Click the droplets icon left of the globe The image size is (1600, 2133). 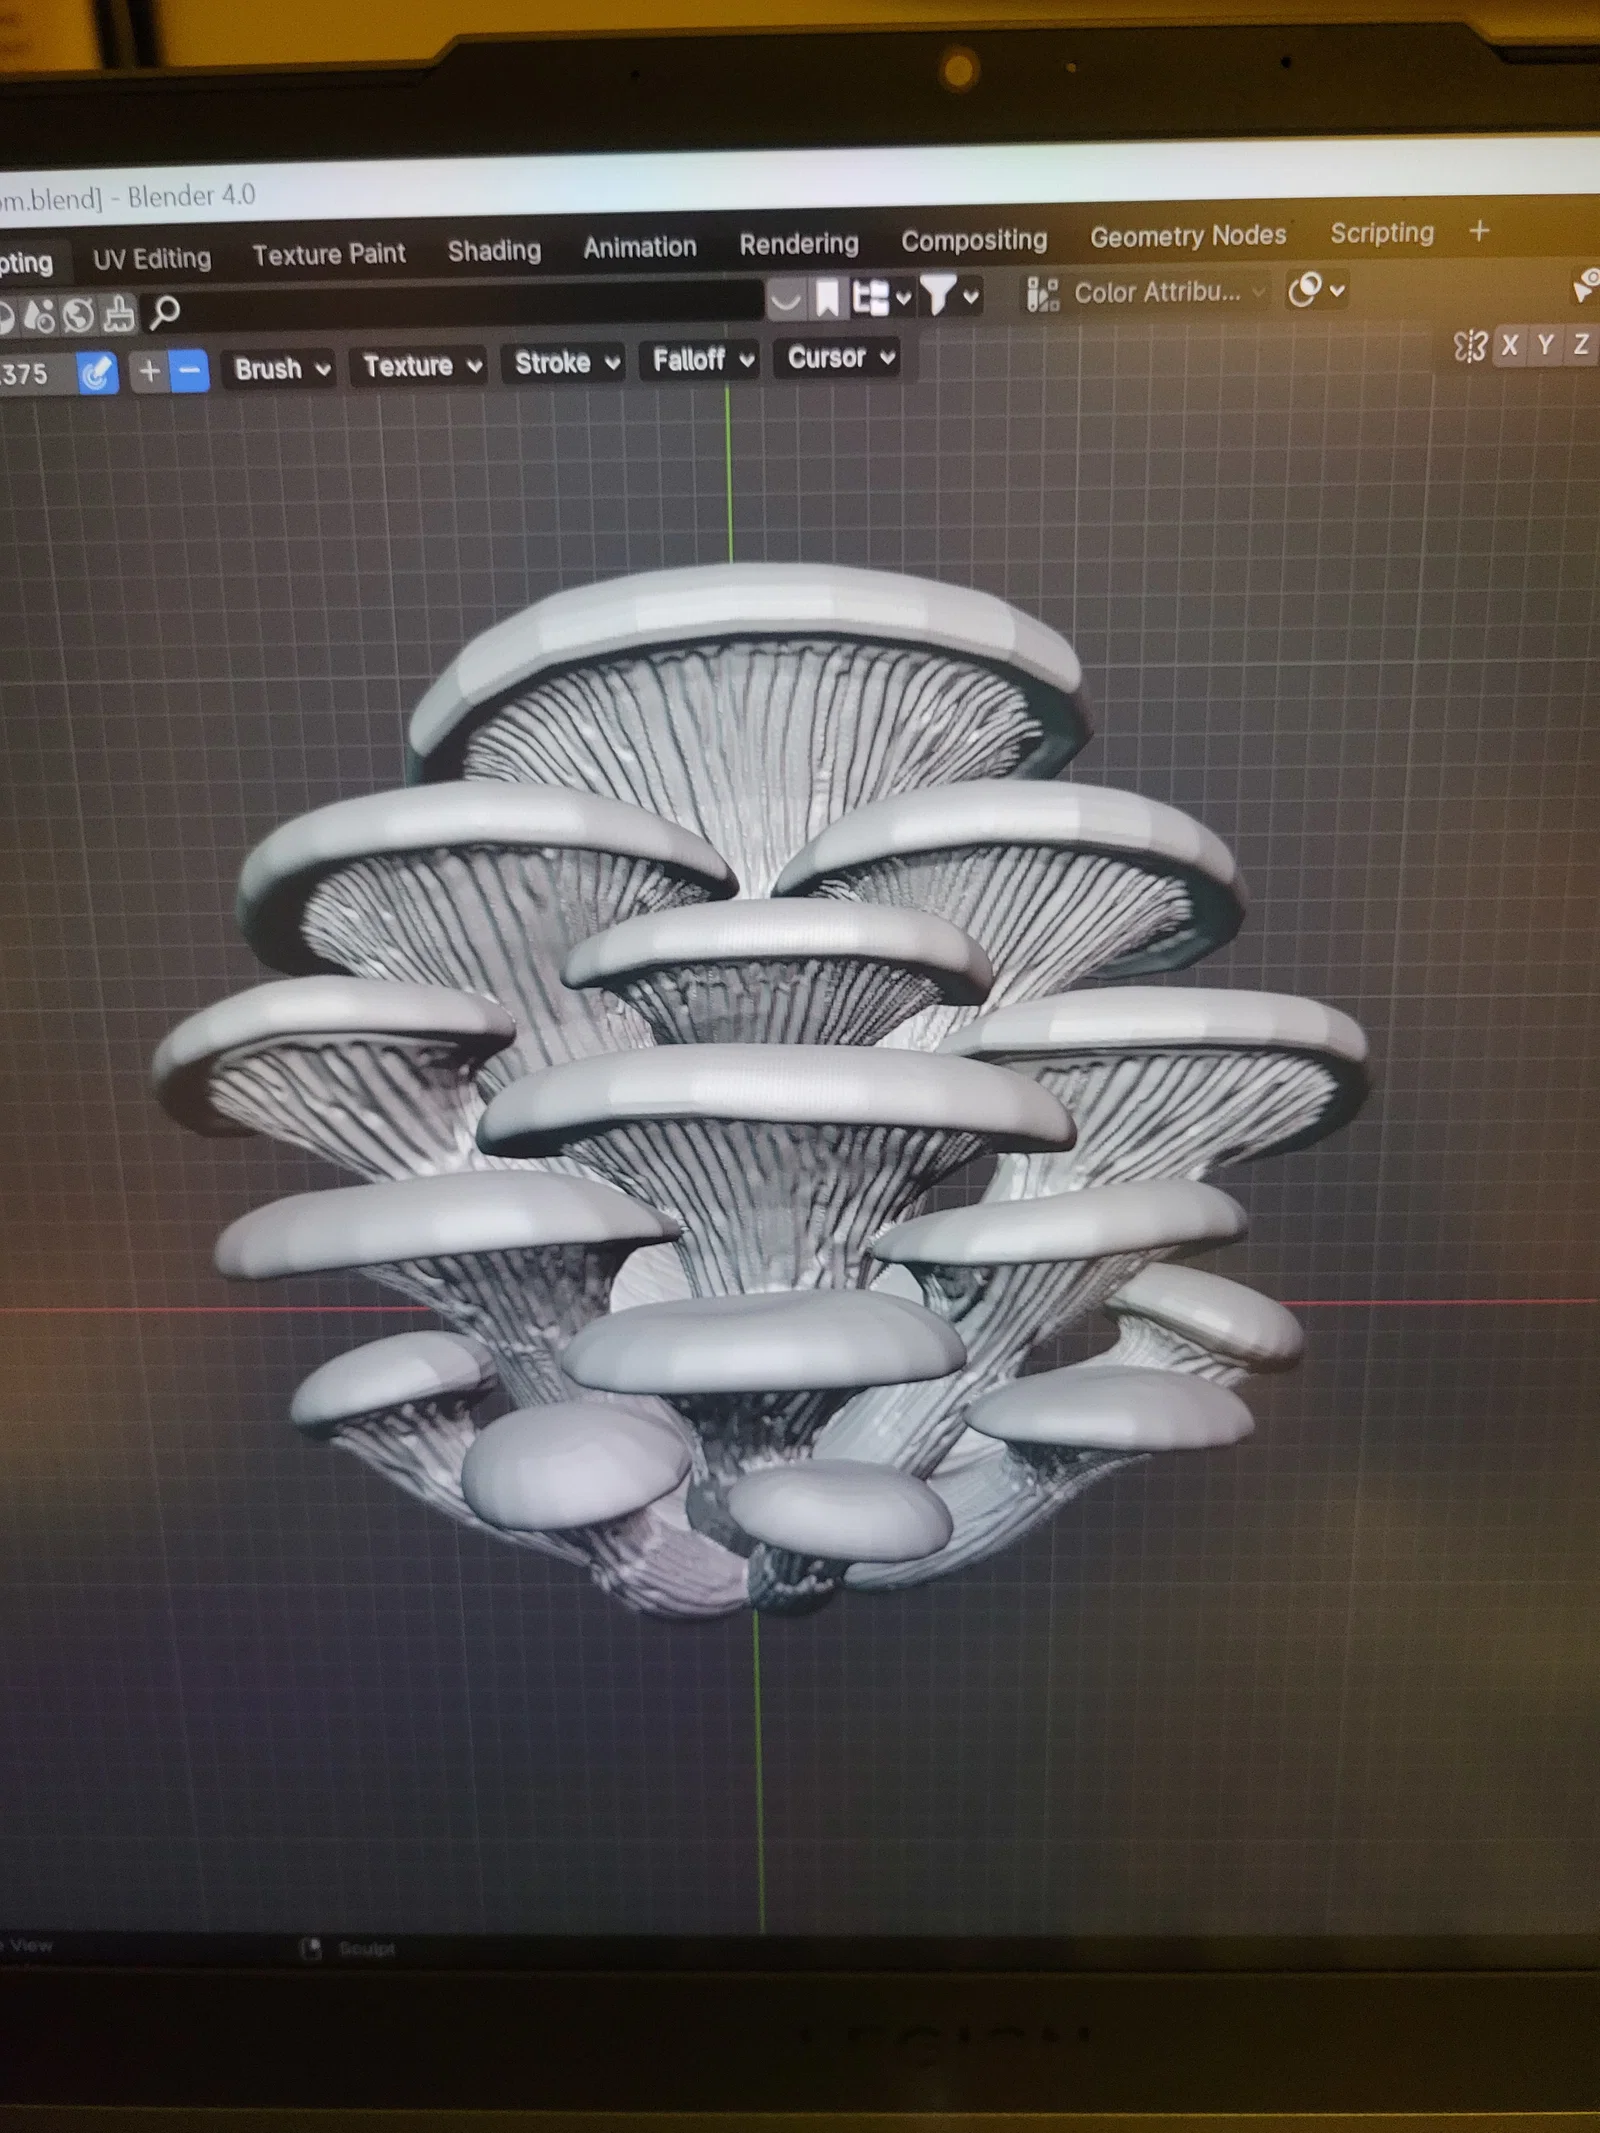pos(38,316)
